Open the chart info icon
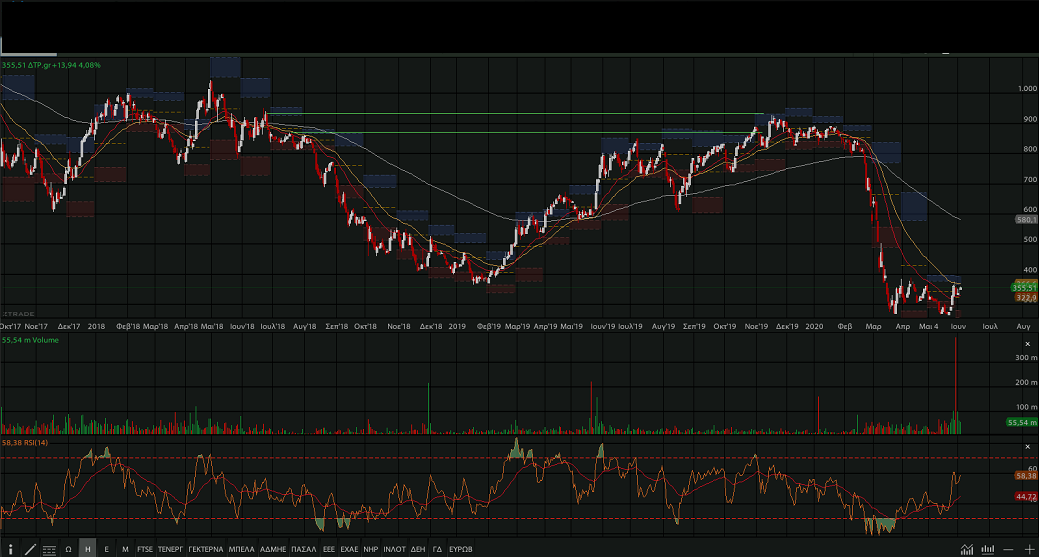Screen dimensions: 1039x557 click(x=9, y=549)
